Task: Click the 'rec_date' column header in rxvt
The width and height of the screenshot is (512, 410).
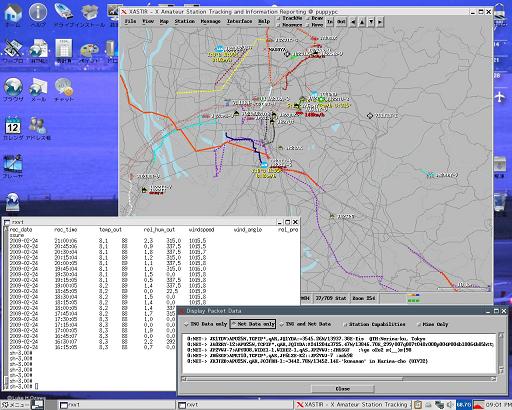Action: point(21,230)
